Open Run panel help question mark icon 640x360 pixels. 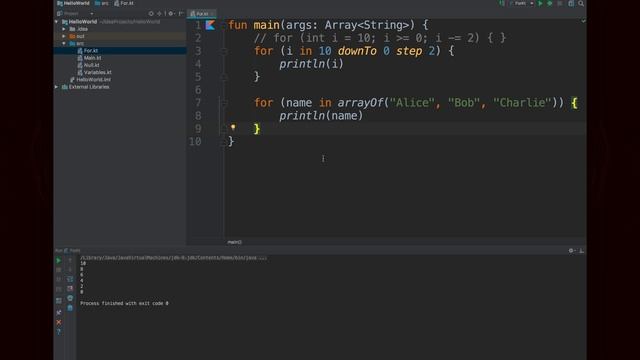[x=58, y=332]
